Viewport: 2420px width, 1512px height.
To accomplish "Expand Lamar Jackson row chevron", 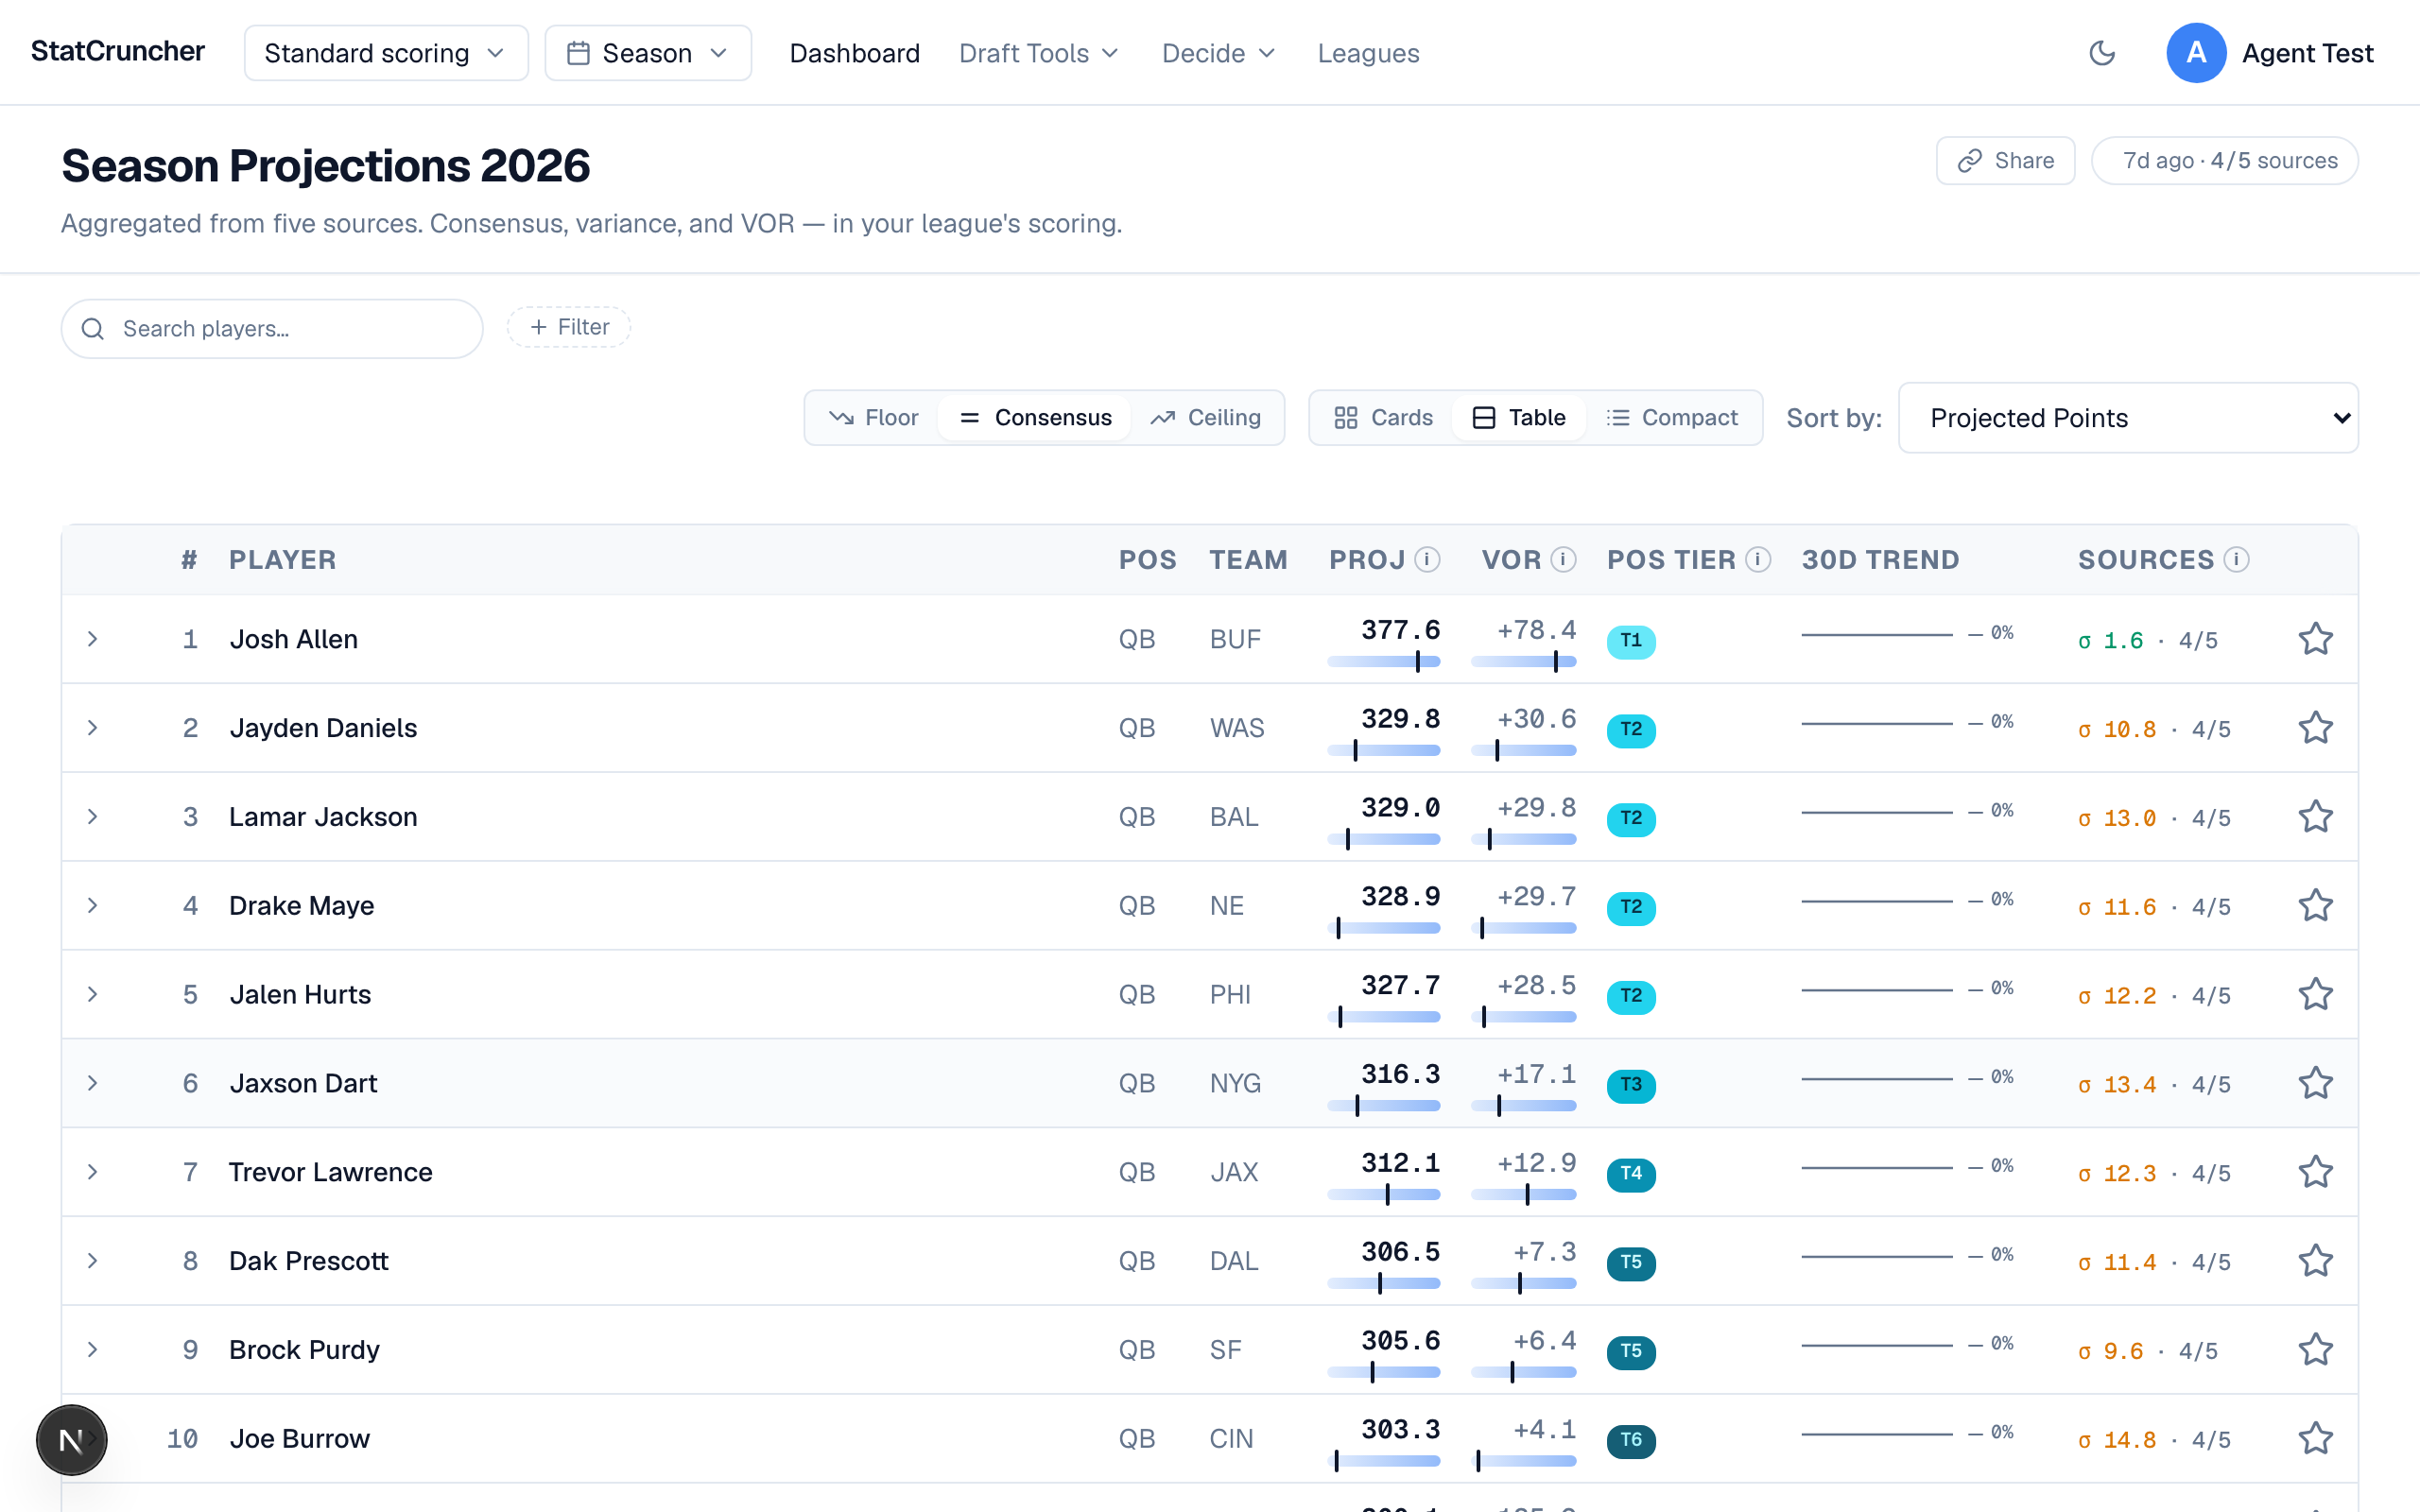I will [x=93, y=817].
